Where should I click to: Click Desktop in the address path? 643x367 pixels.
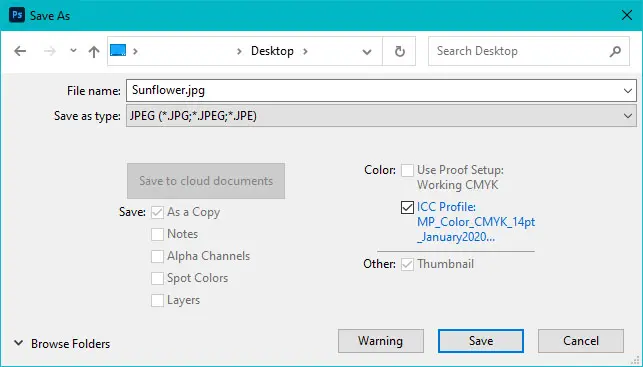[272, 51]
